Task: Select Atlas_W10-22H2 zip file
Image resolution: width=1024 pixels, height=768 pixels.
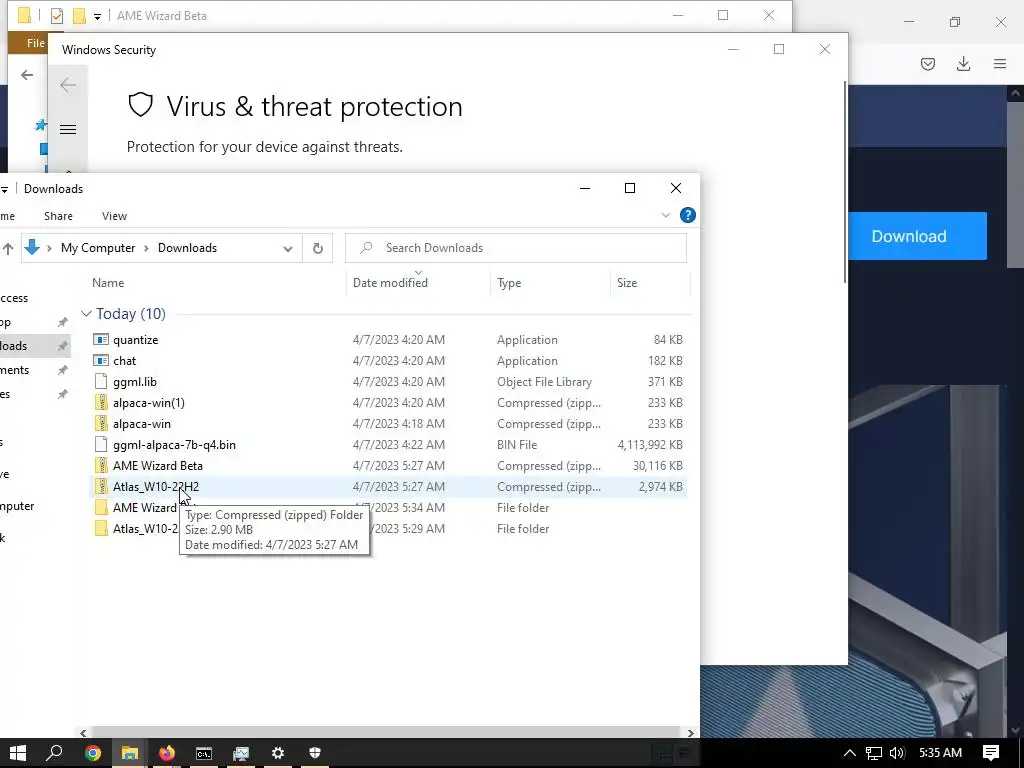Action: [156, 487]
